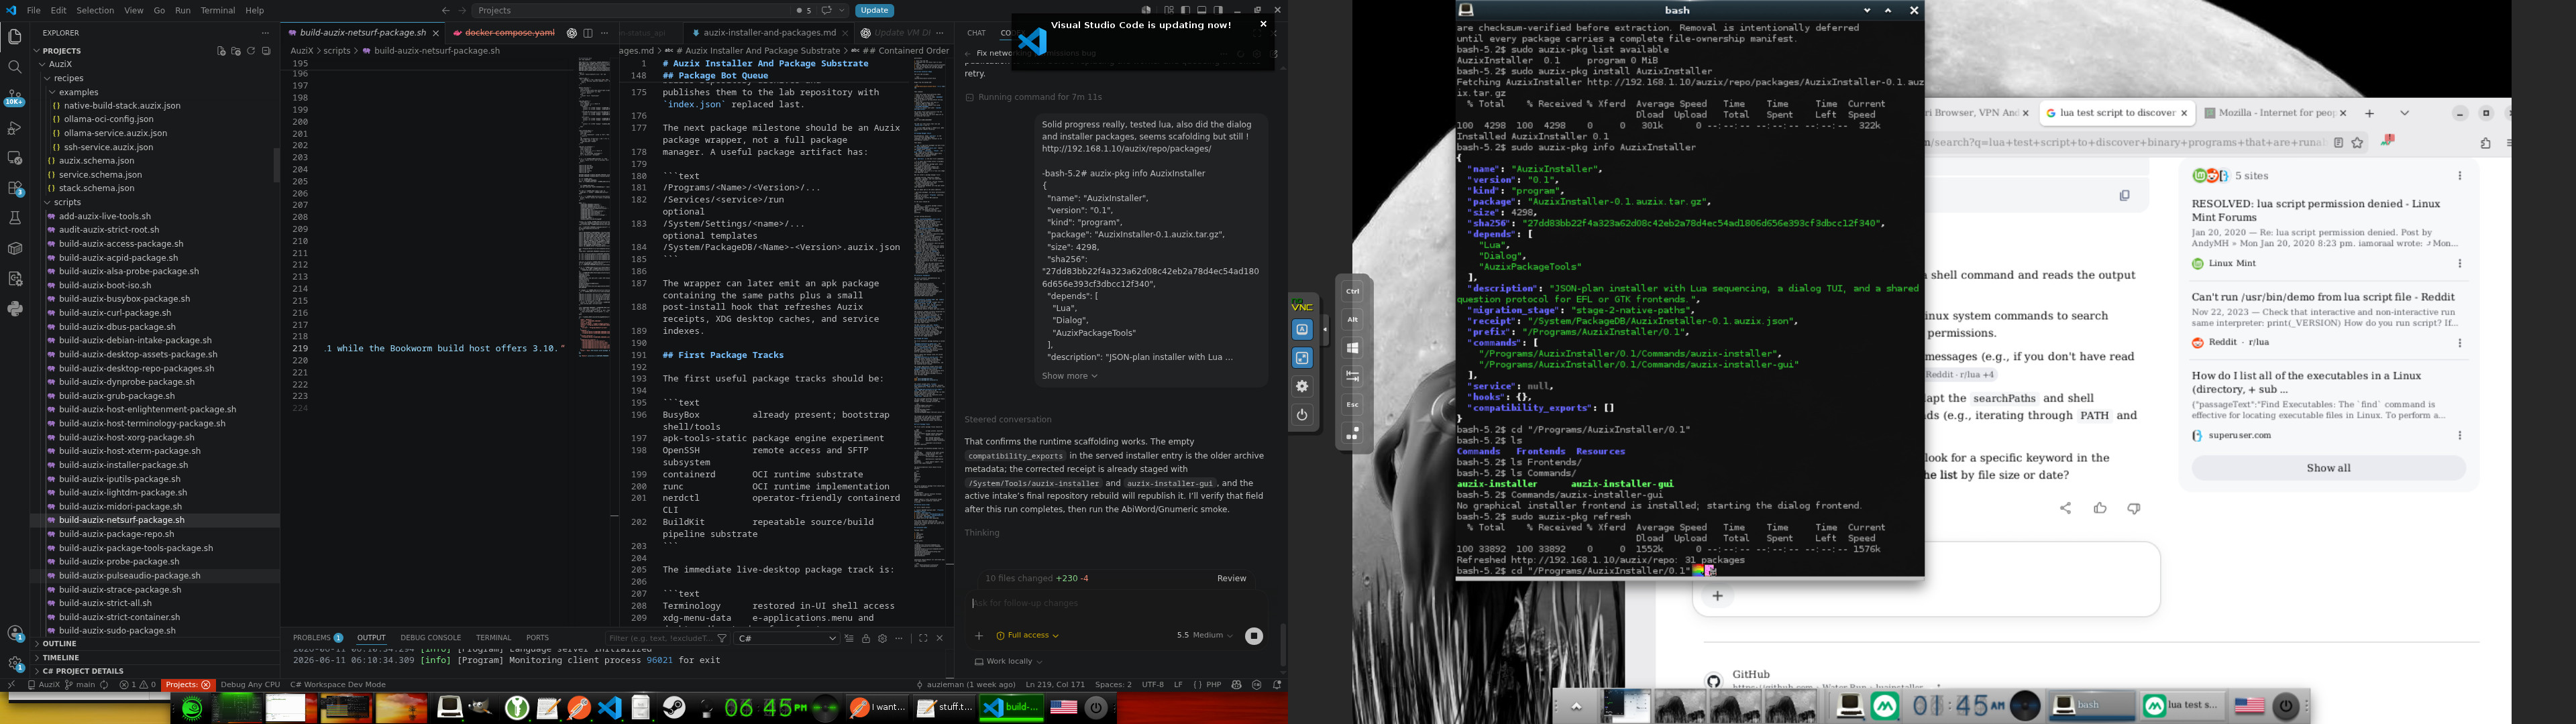Open the Extensions view with badge 3
This screenshot has width=2576, height=724.
point(15,188)
